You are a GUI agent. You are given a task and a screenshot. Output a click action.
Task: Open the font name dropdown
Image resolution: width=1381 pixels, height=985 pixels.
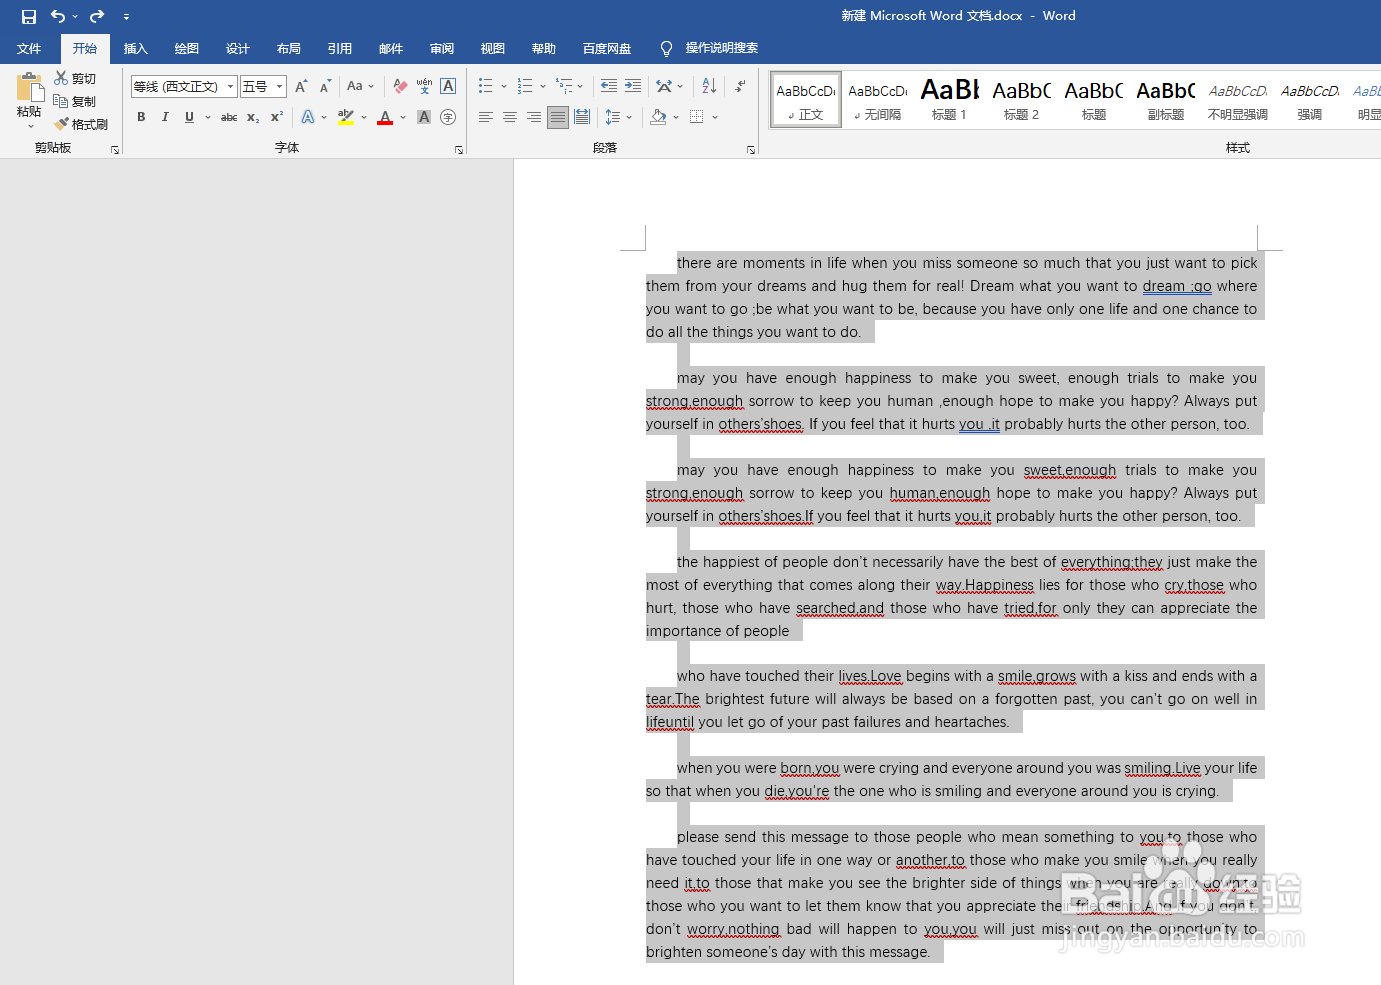[230, 86]
